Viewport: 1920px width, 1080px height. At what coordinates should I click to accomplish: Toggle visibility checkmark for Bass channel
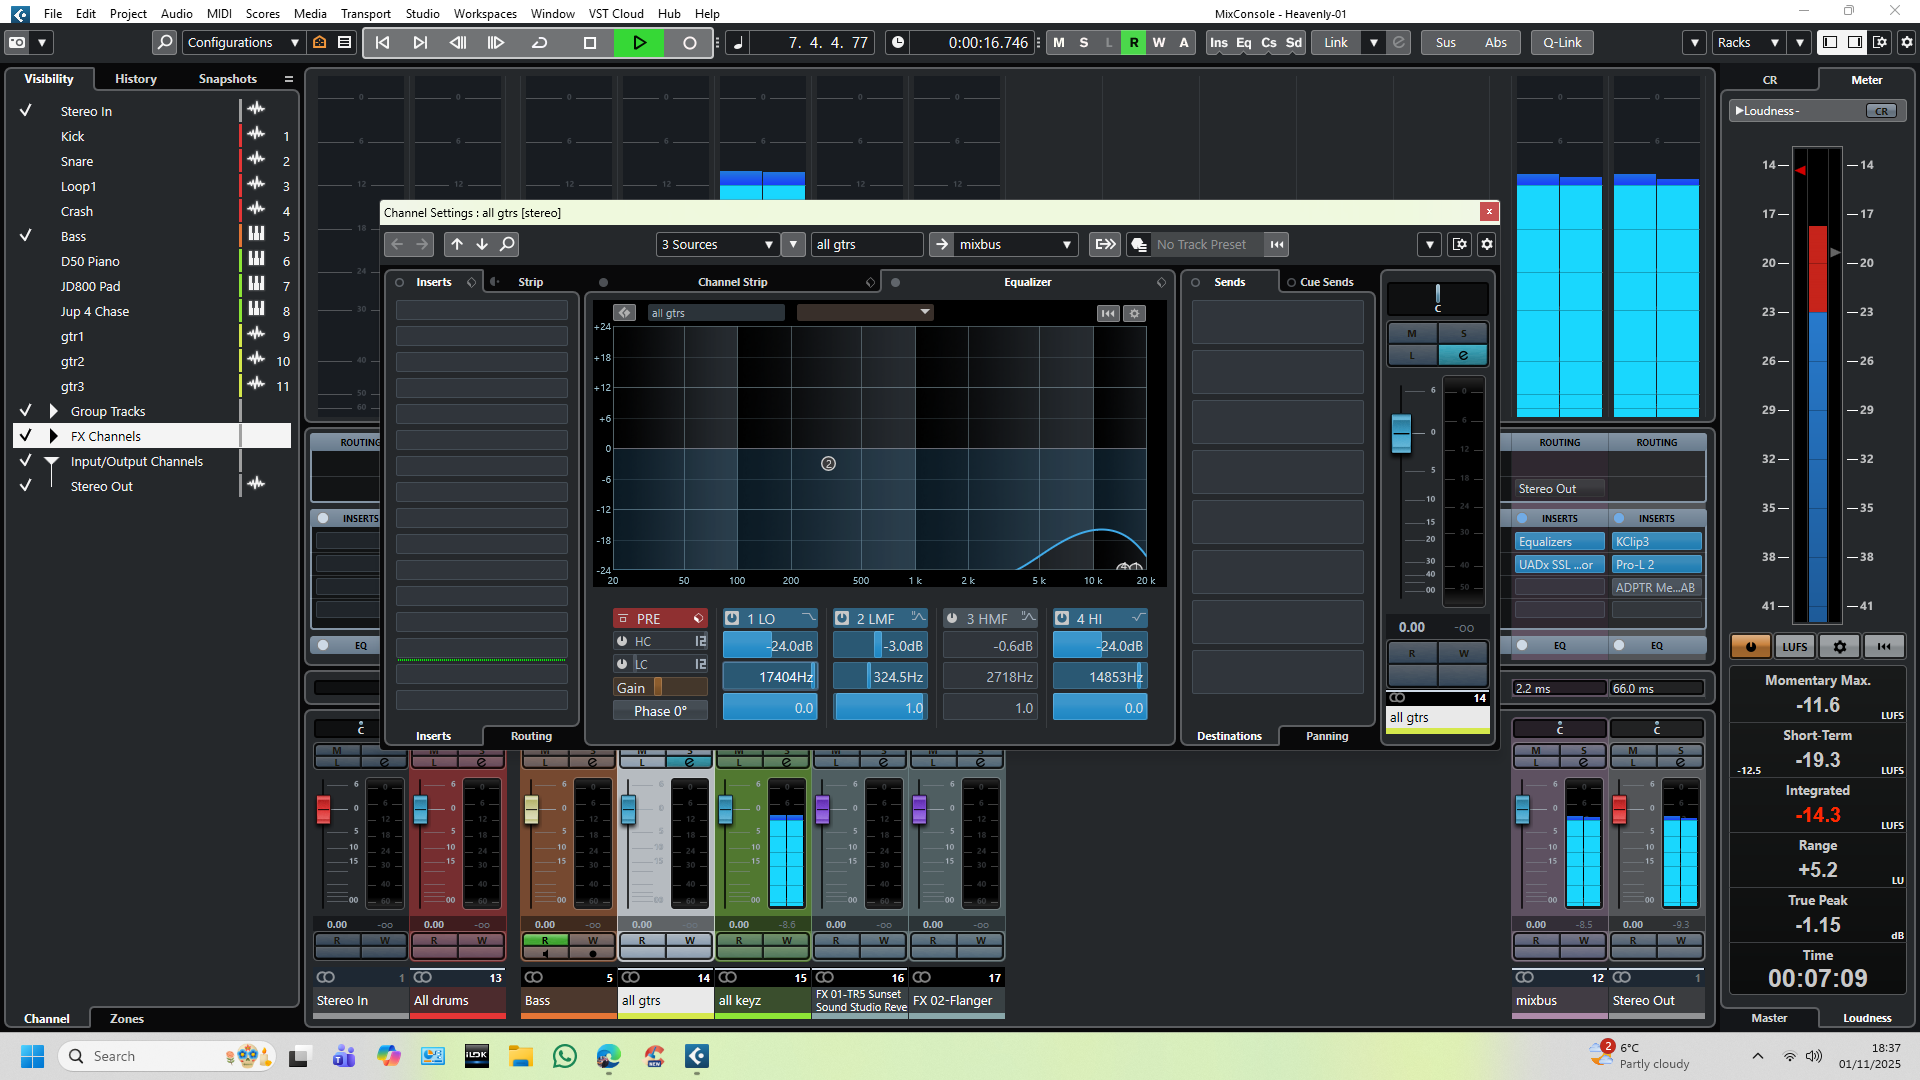pyautogui.click(x=26, y=236)
